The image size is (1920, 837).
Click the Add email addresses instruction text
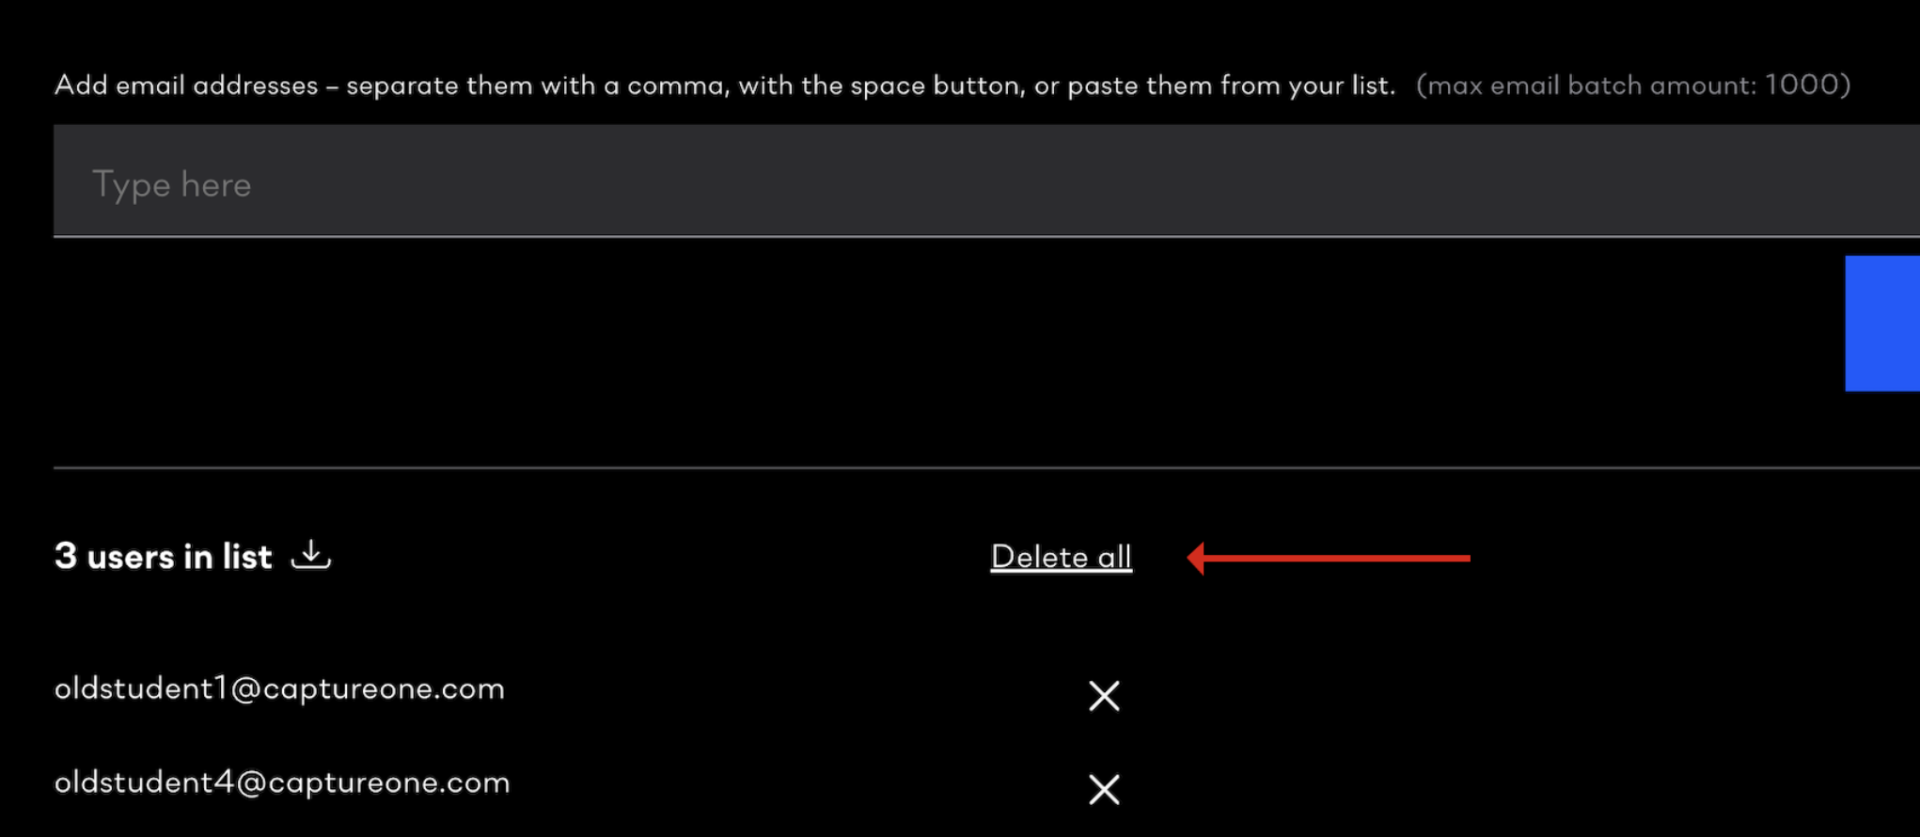point(724,85)
